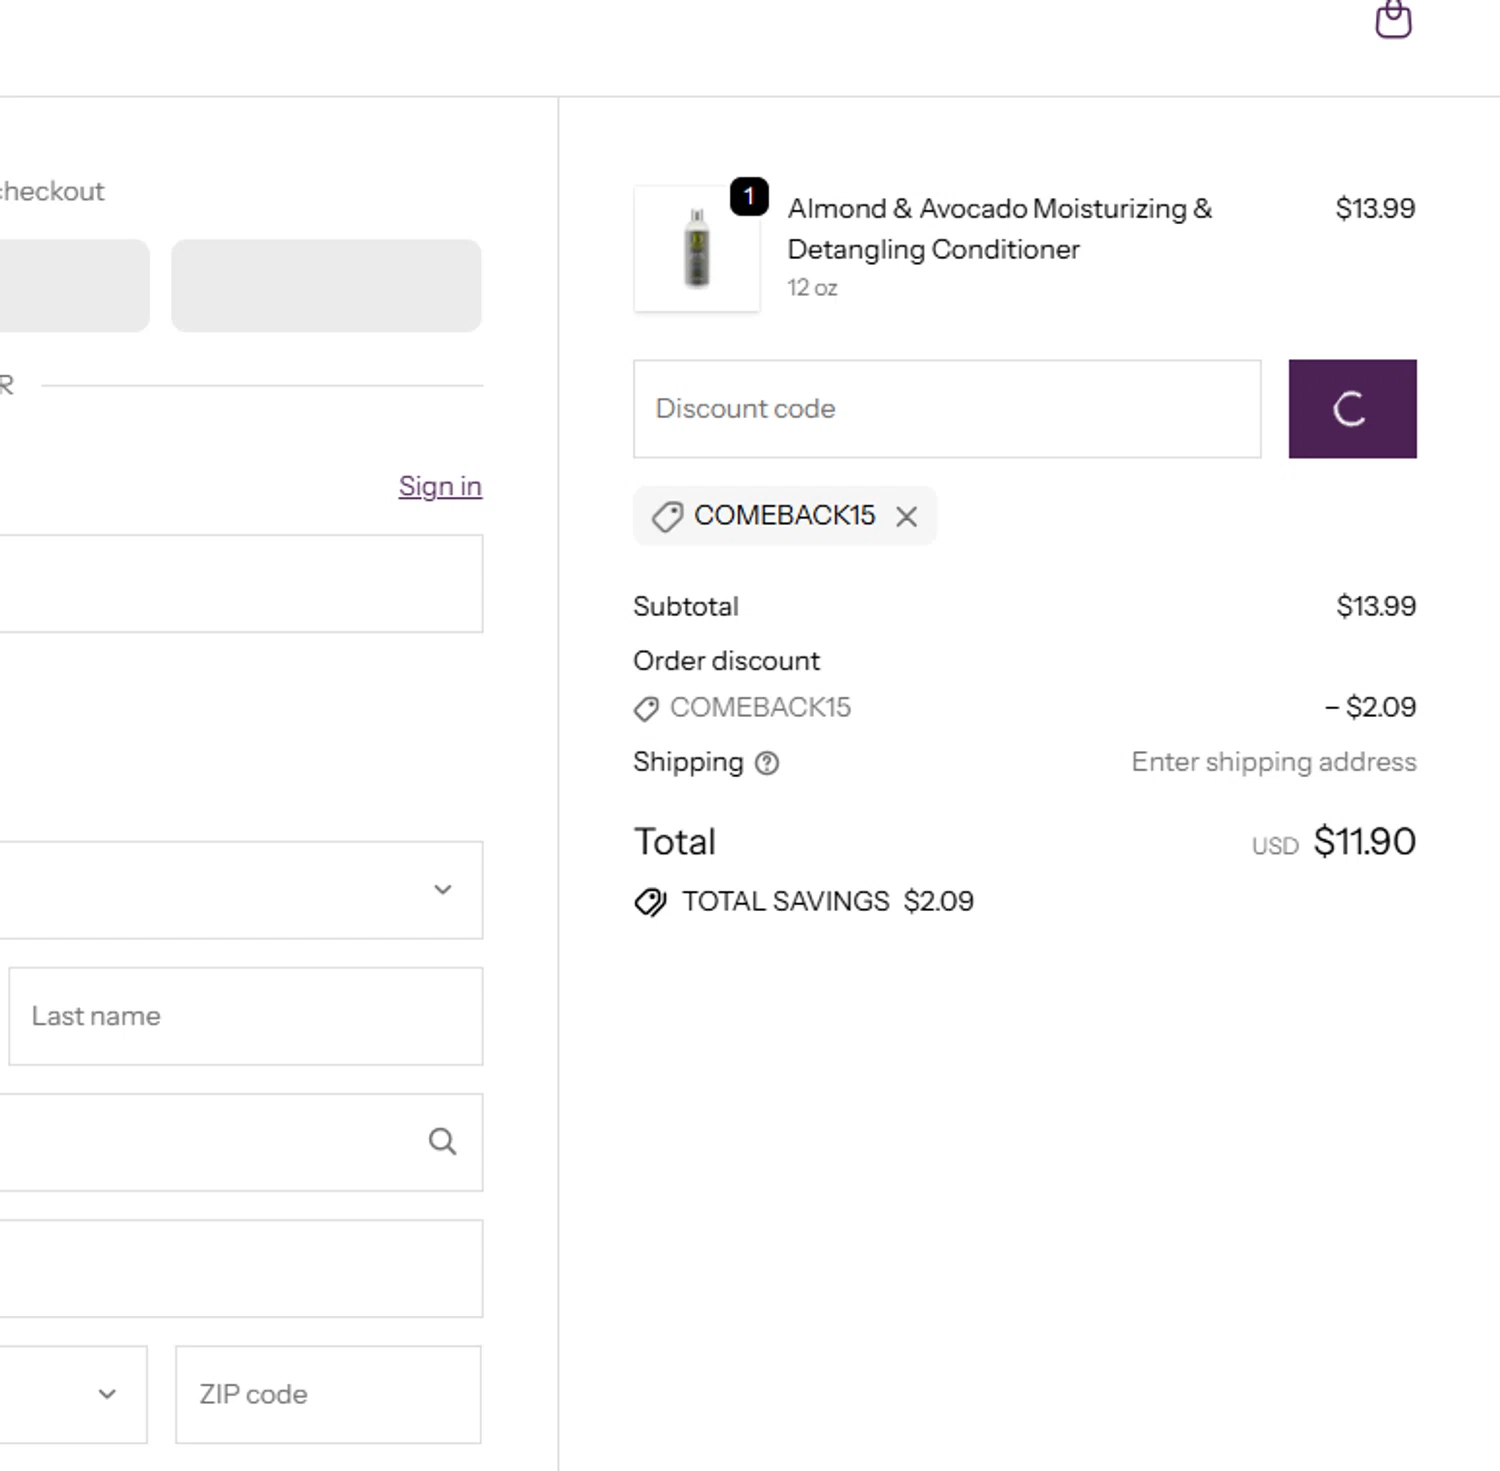This screenshot has height=1471, width=1500.
Task: Open the shopping bag cart icon
Action: [1392, 19]
